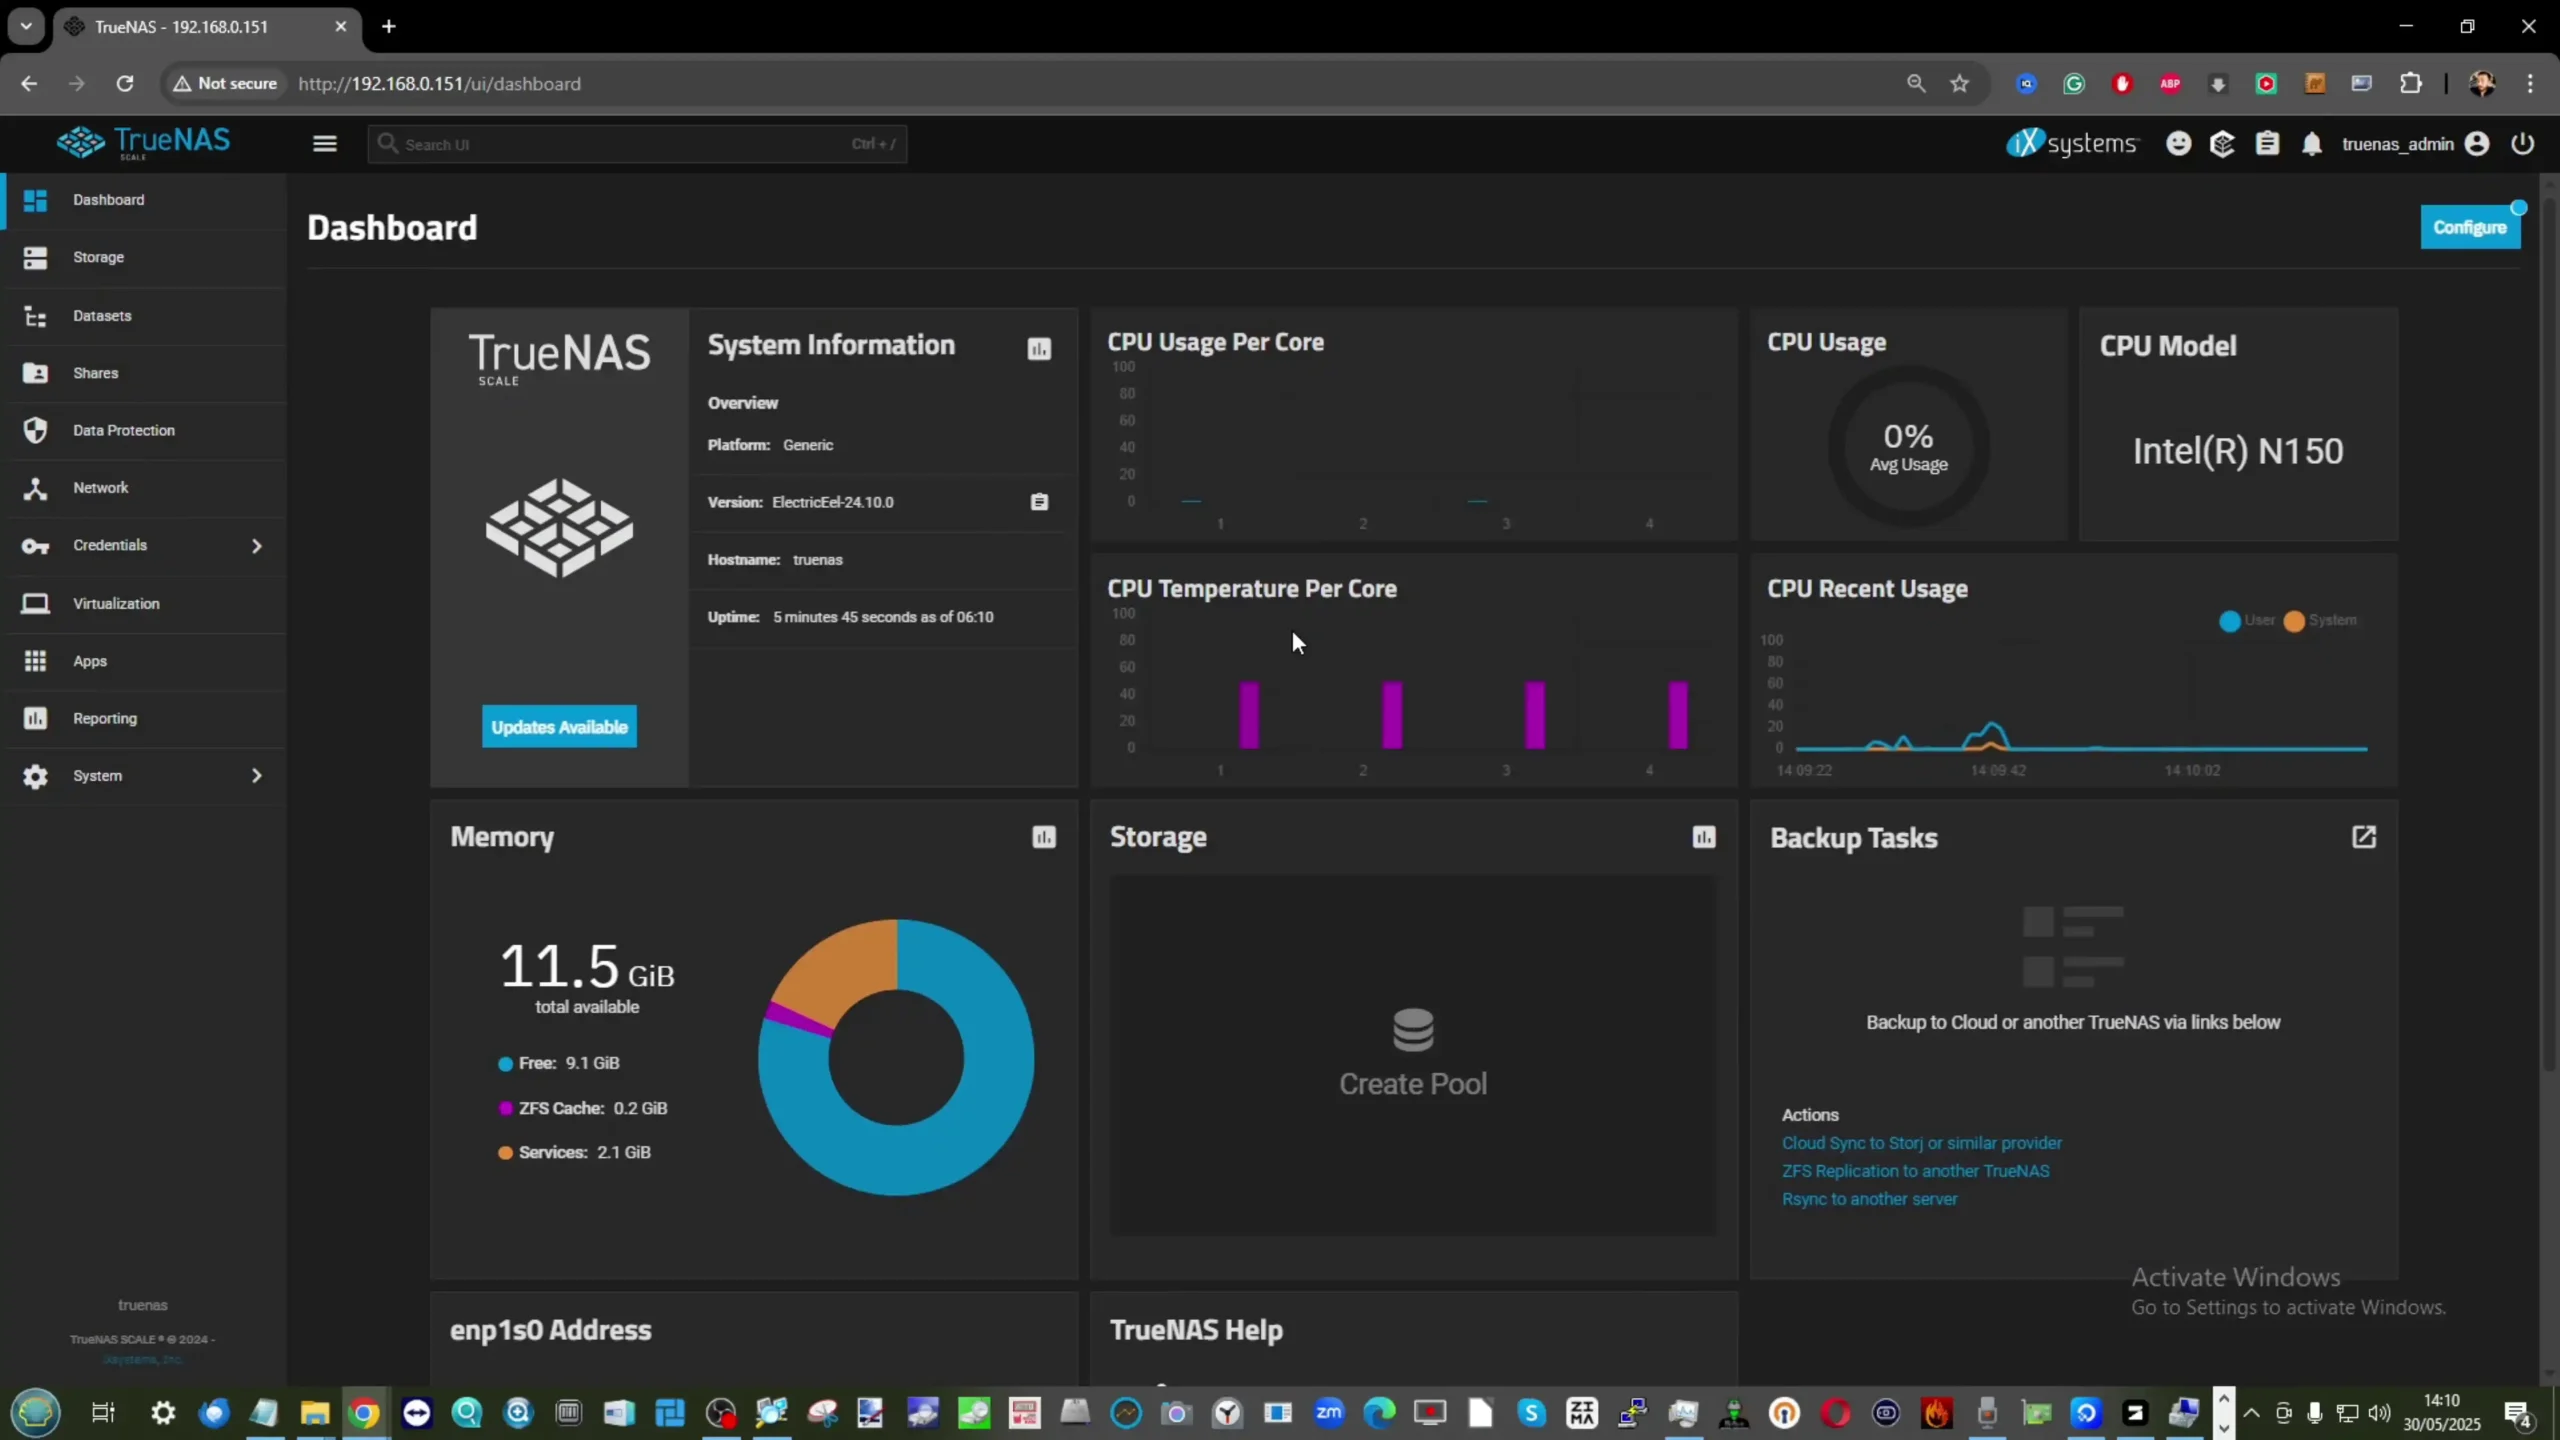The height and width of the screenshot is (1440, 2560).
Task: Open browser zoom magnifier icon
Action: [x=1915, y=84]
